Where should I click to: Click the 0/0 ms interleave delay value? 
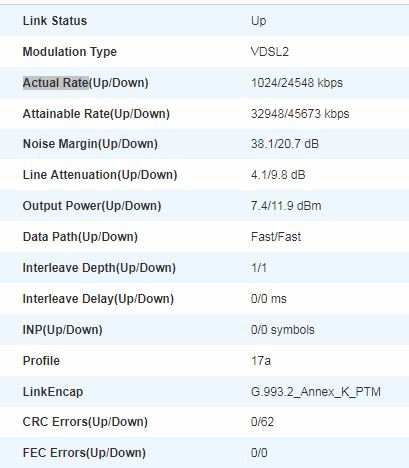pyautogui.click(x=269, y=299)
